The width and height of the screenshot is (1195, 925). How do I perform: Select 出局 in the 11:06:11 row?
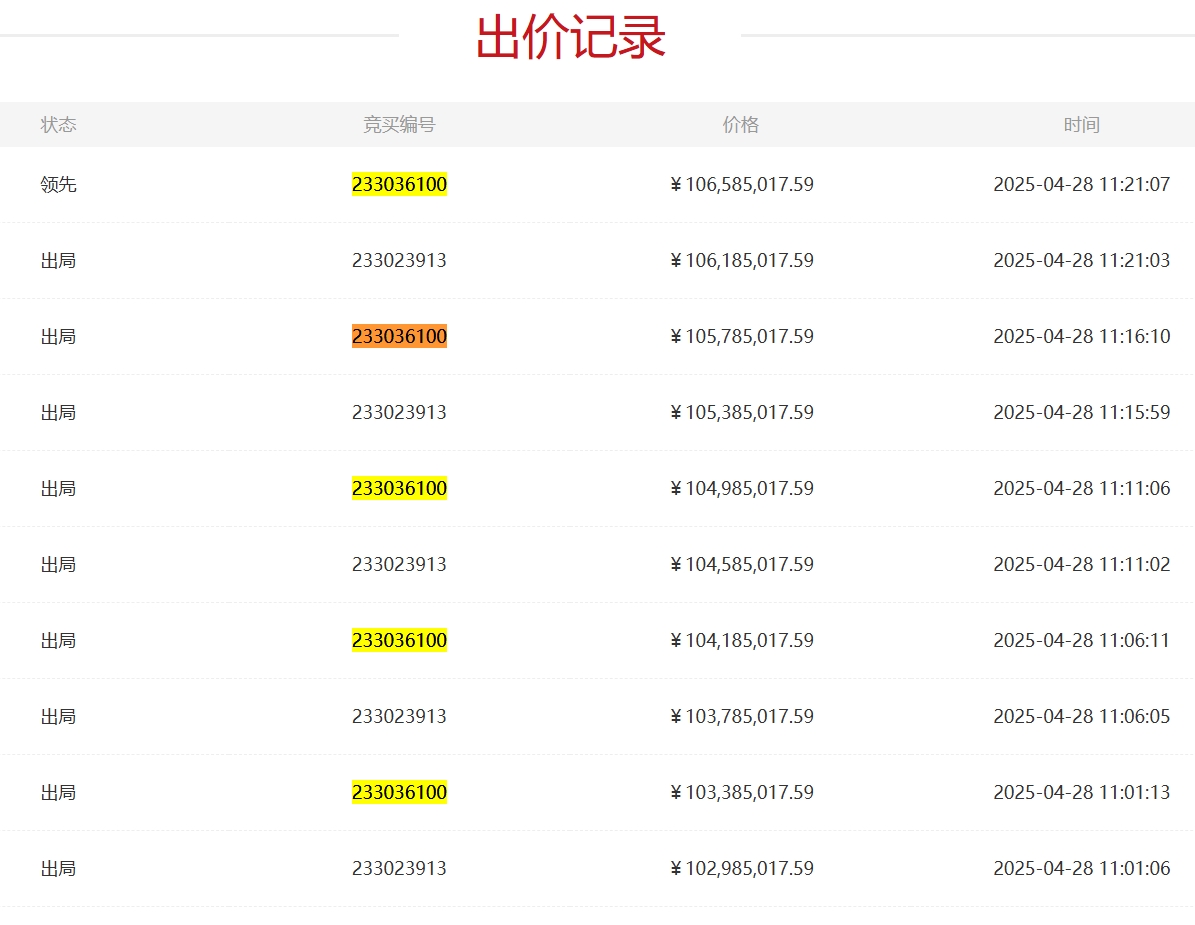(59, 640)
